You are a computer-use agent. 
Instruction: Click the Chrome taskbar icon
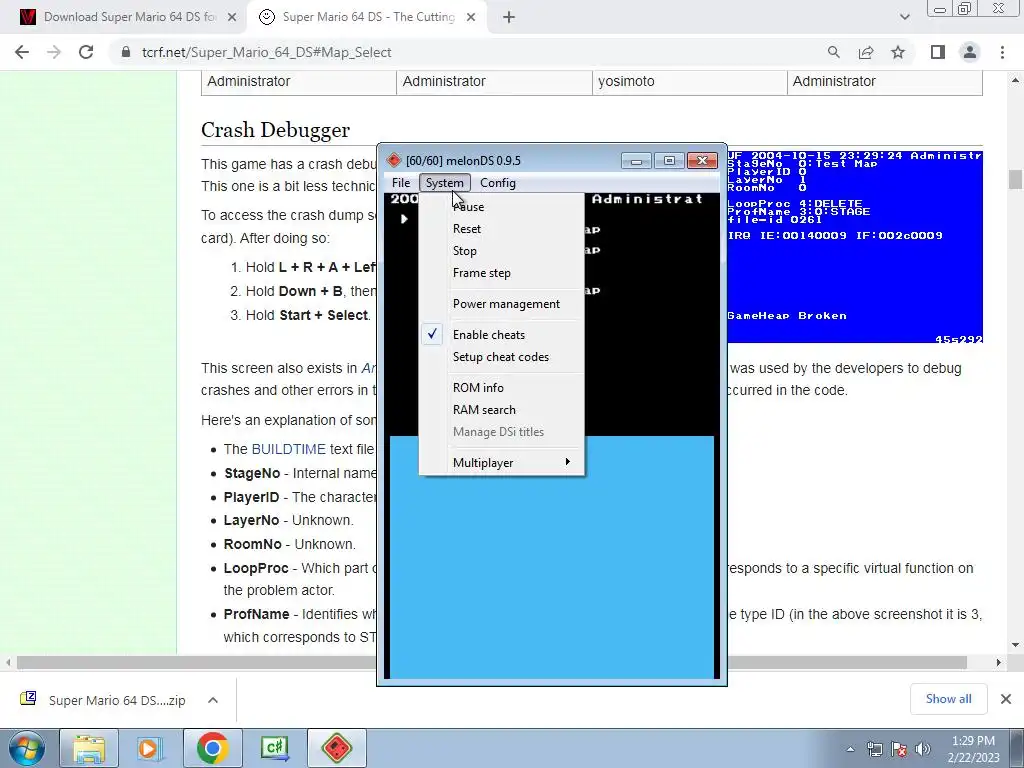tap(212, 748)
